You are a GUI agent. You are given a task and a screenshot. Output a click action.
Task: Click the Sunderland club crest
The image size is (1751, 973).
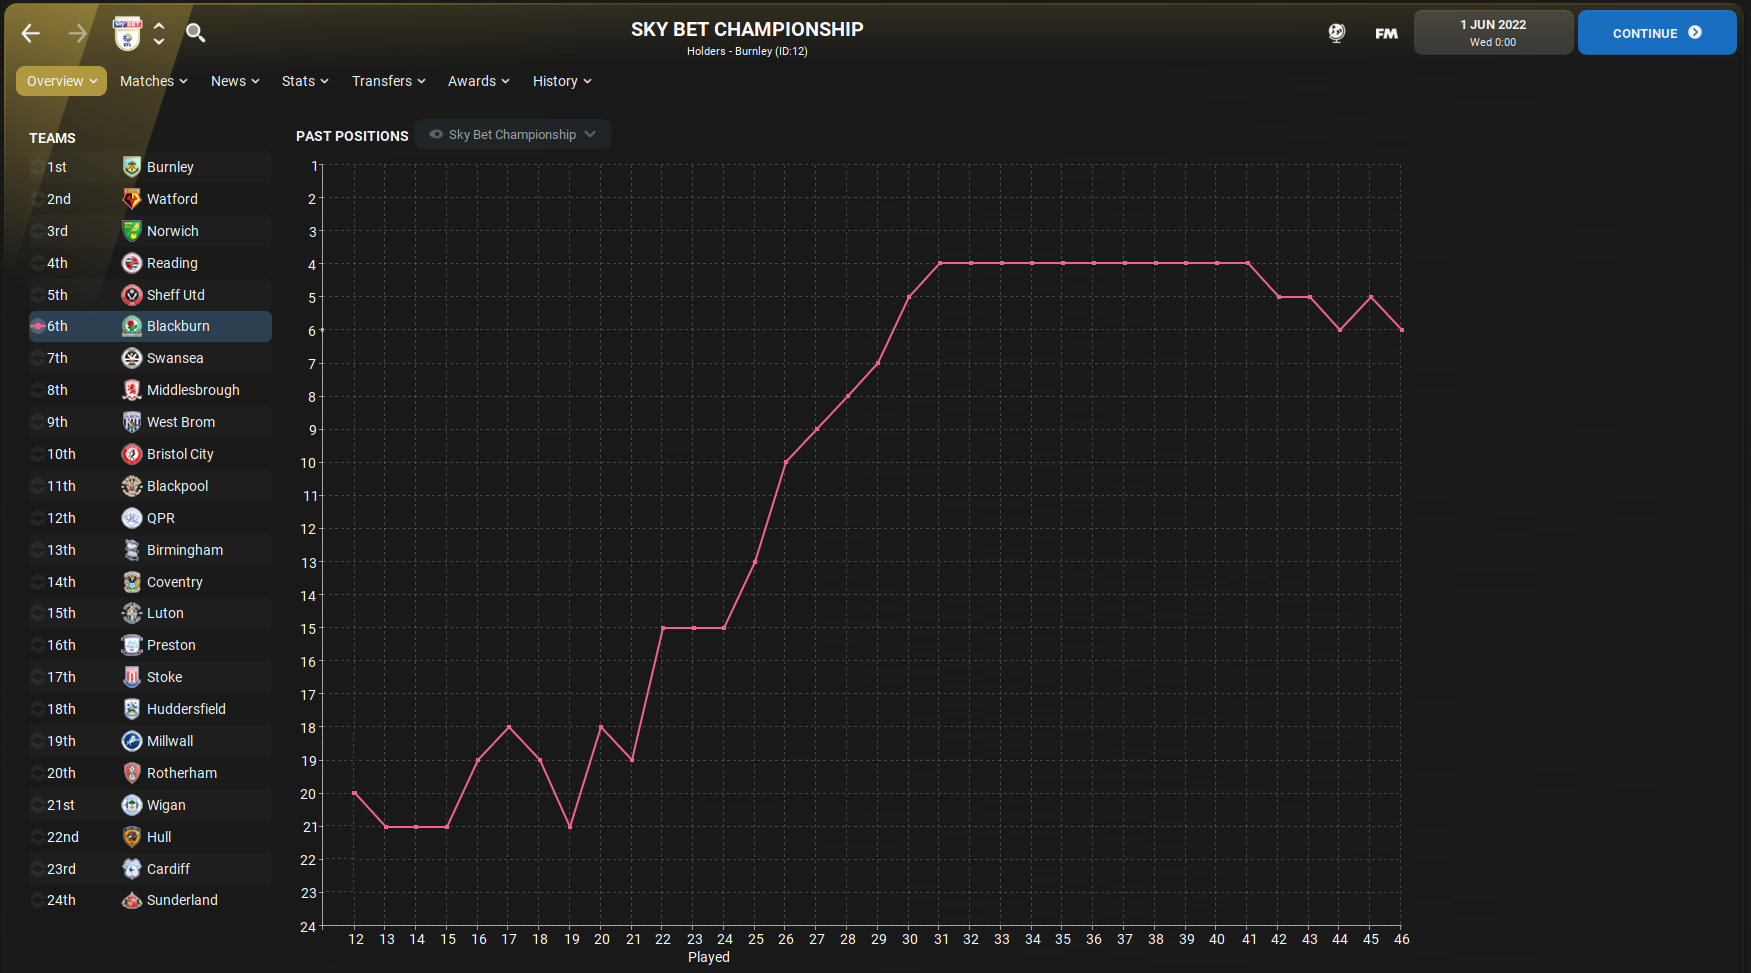132,900
